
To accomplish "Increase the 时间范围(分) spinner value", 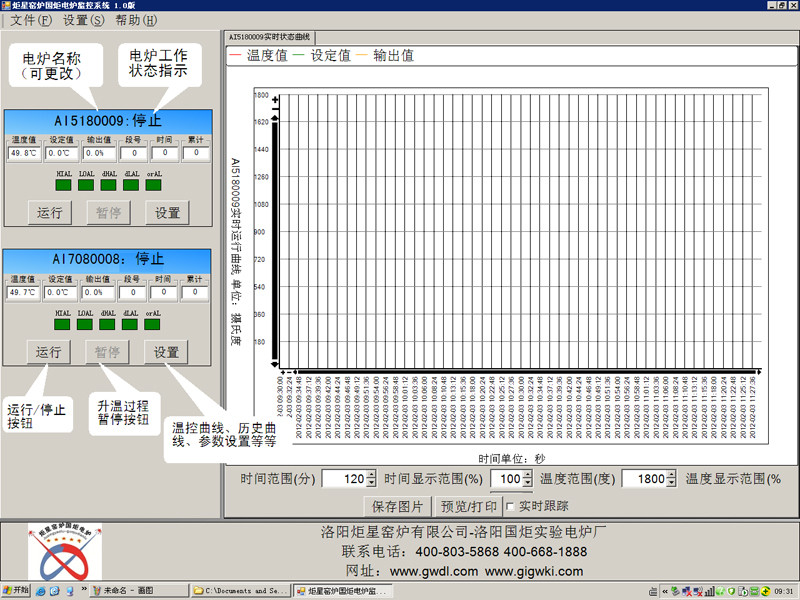I will tap(372, 475).
